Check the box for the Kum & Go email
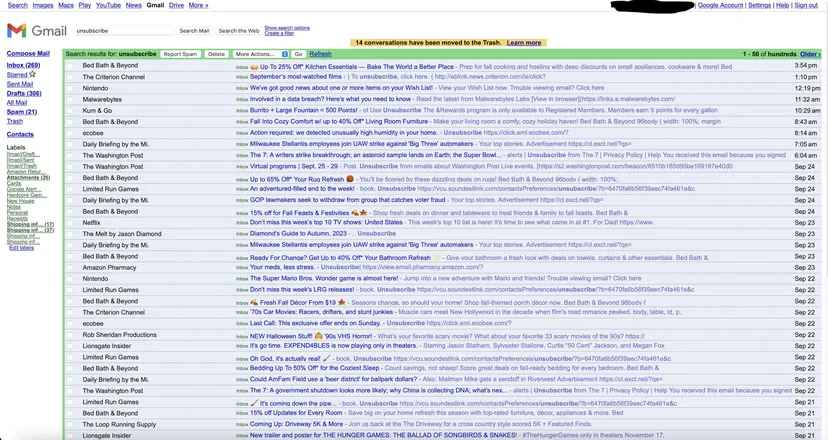This screenshot has width=828, height=440. click(x=70, y=110)
